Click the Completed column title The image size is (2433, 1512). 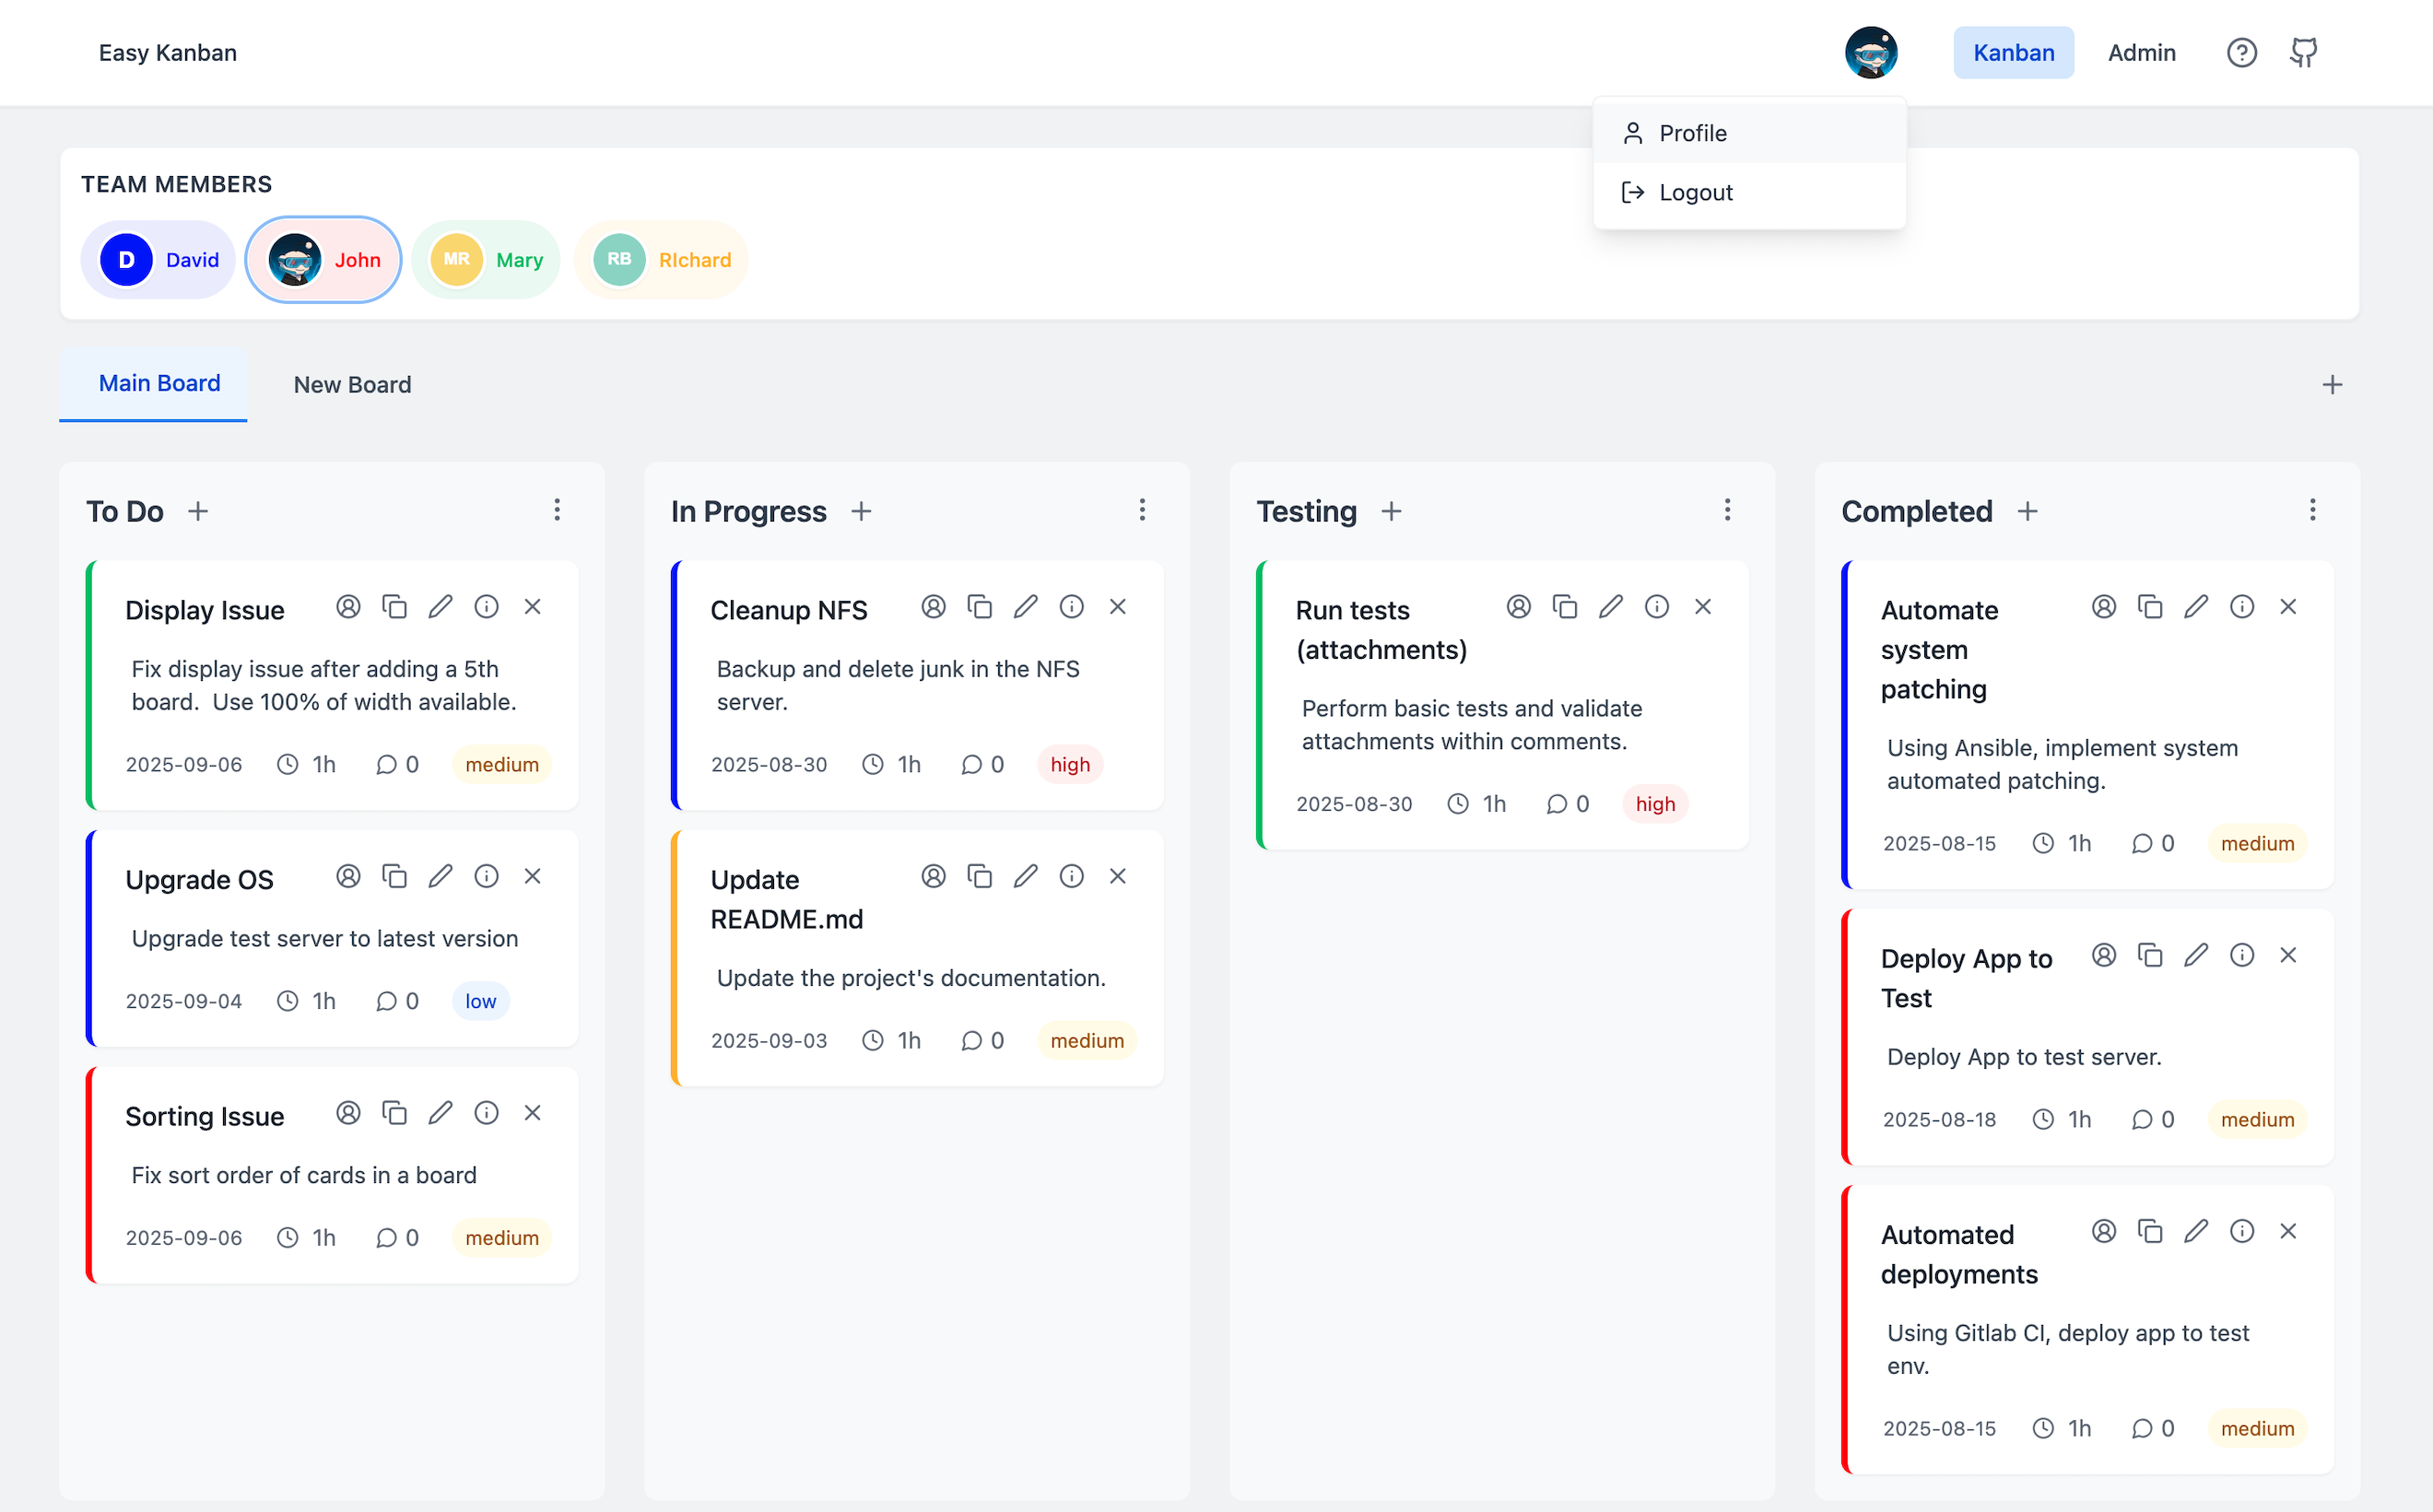point(1916,511)
